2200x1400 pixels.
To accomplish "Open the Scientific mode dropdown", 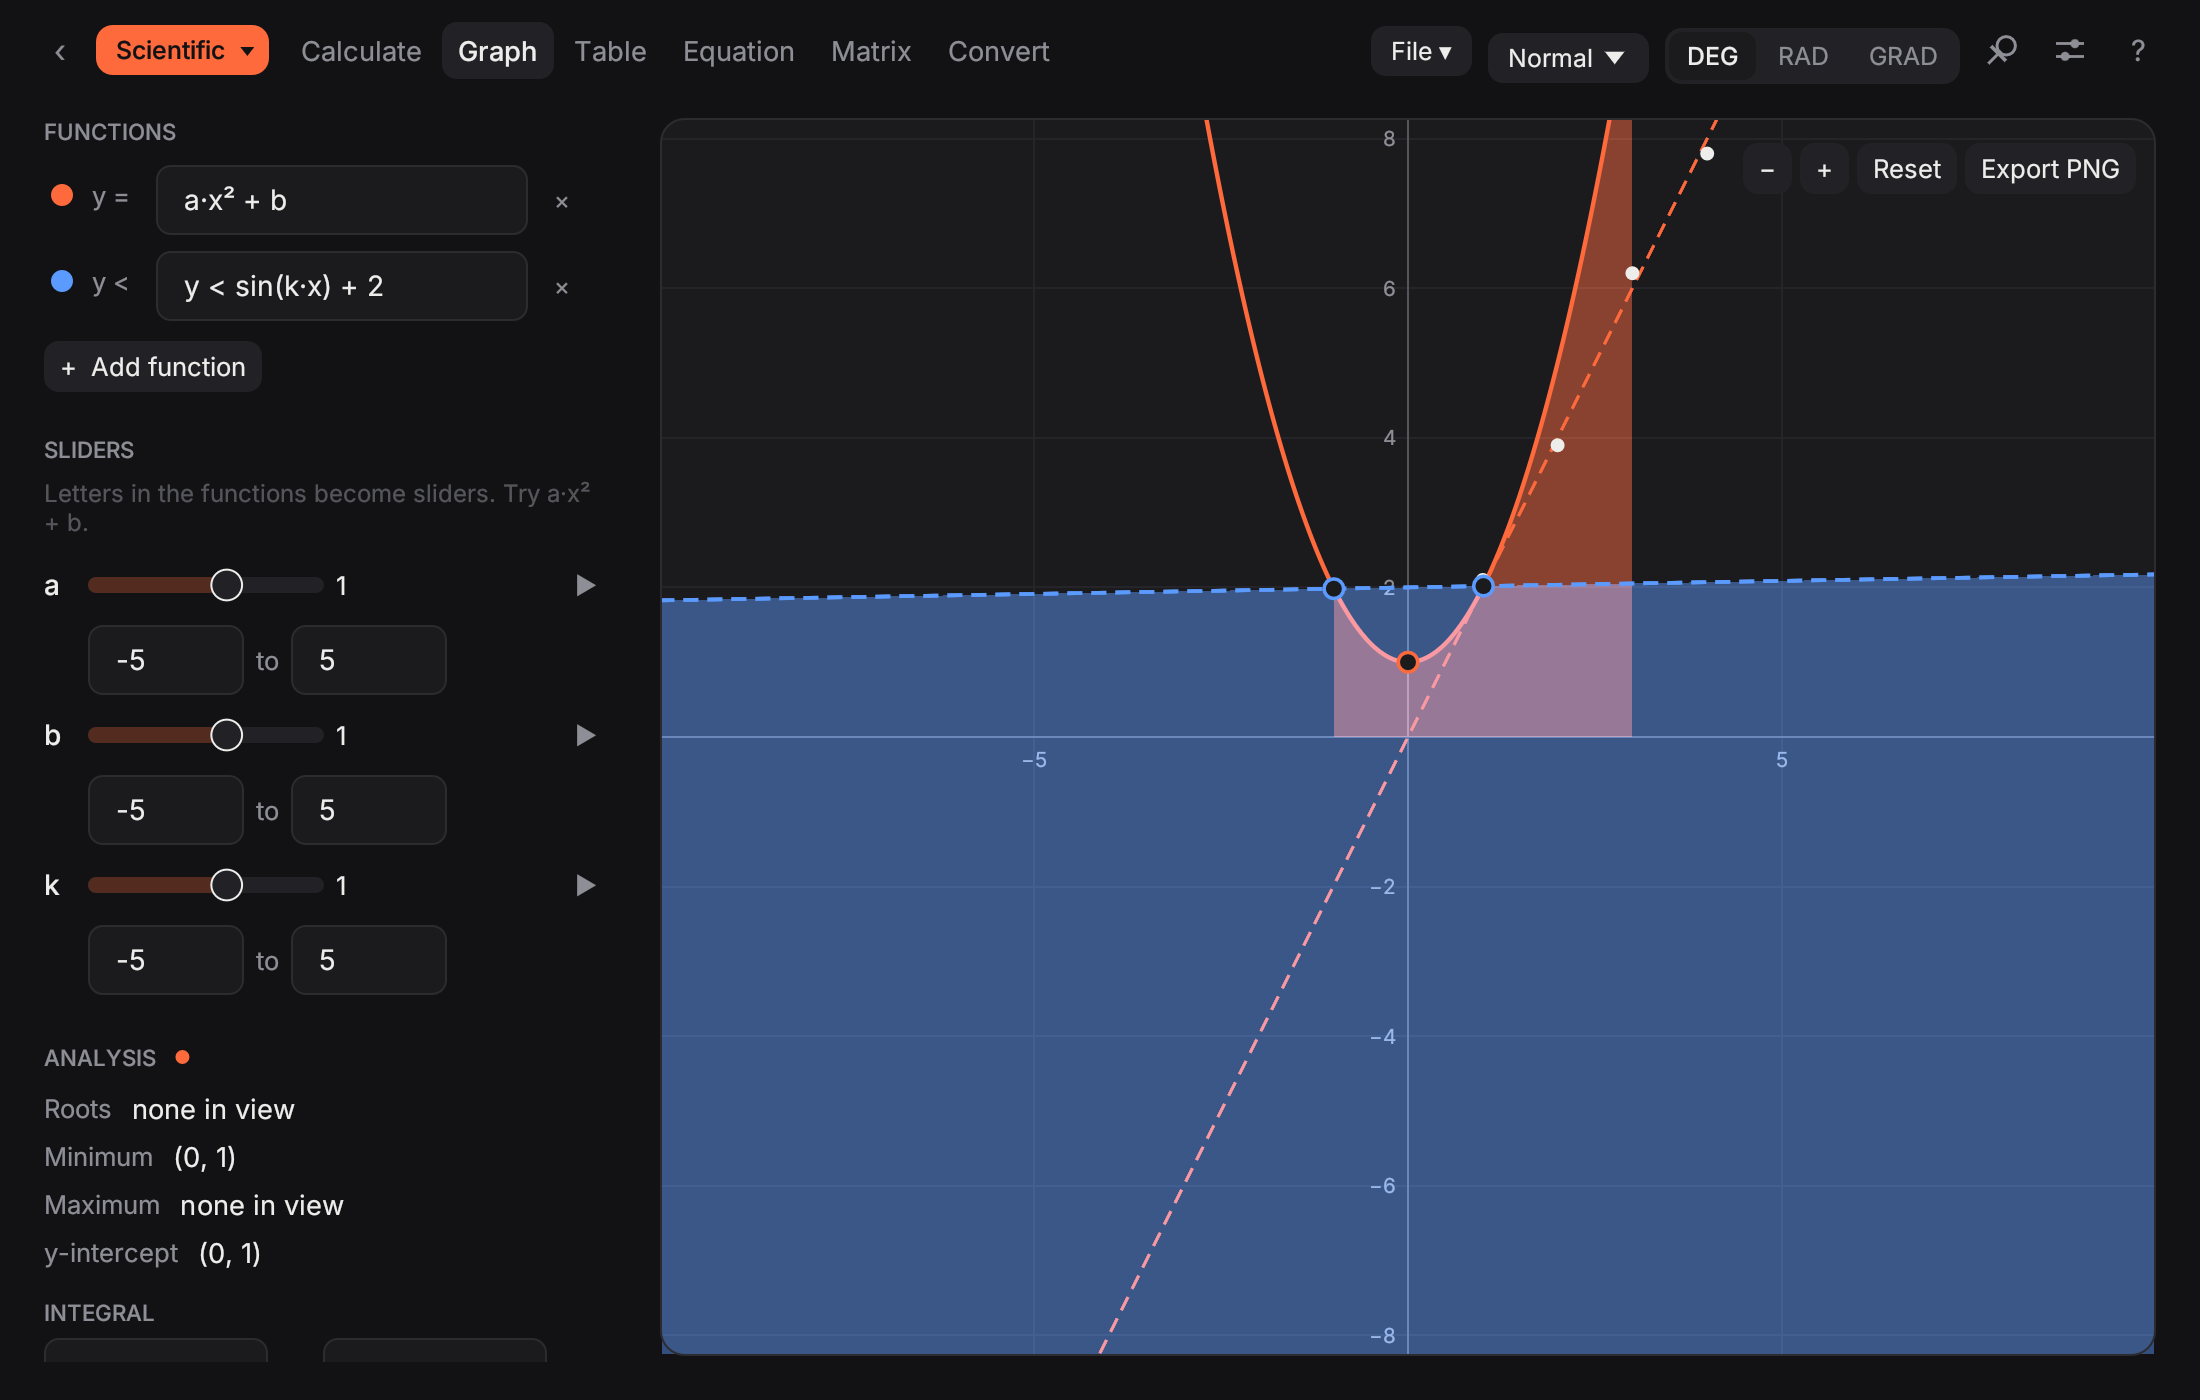I will [182, 50].
